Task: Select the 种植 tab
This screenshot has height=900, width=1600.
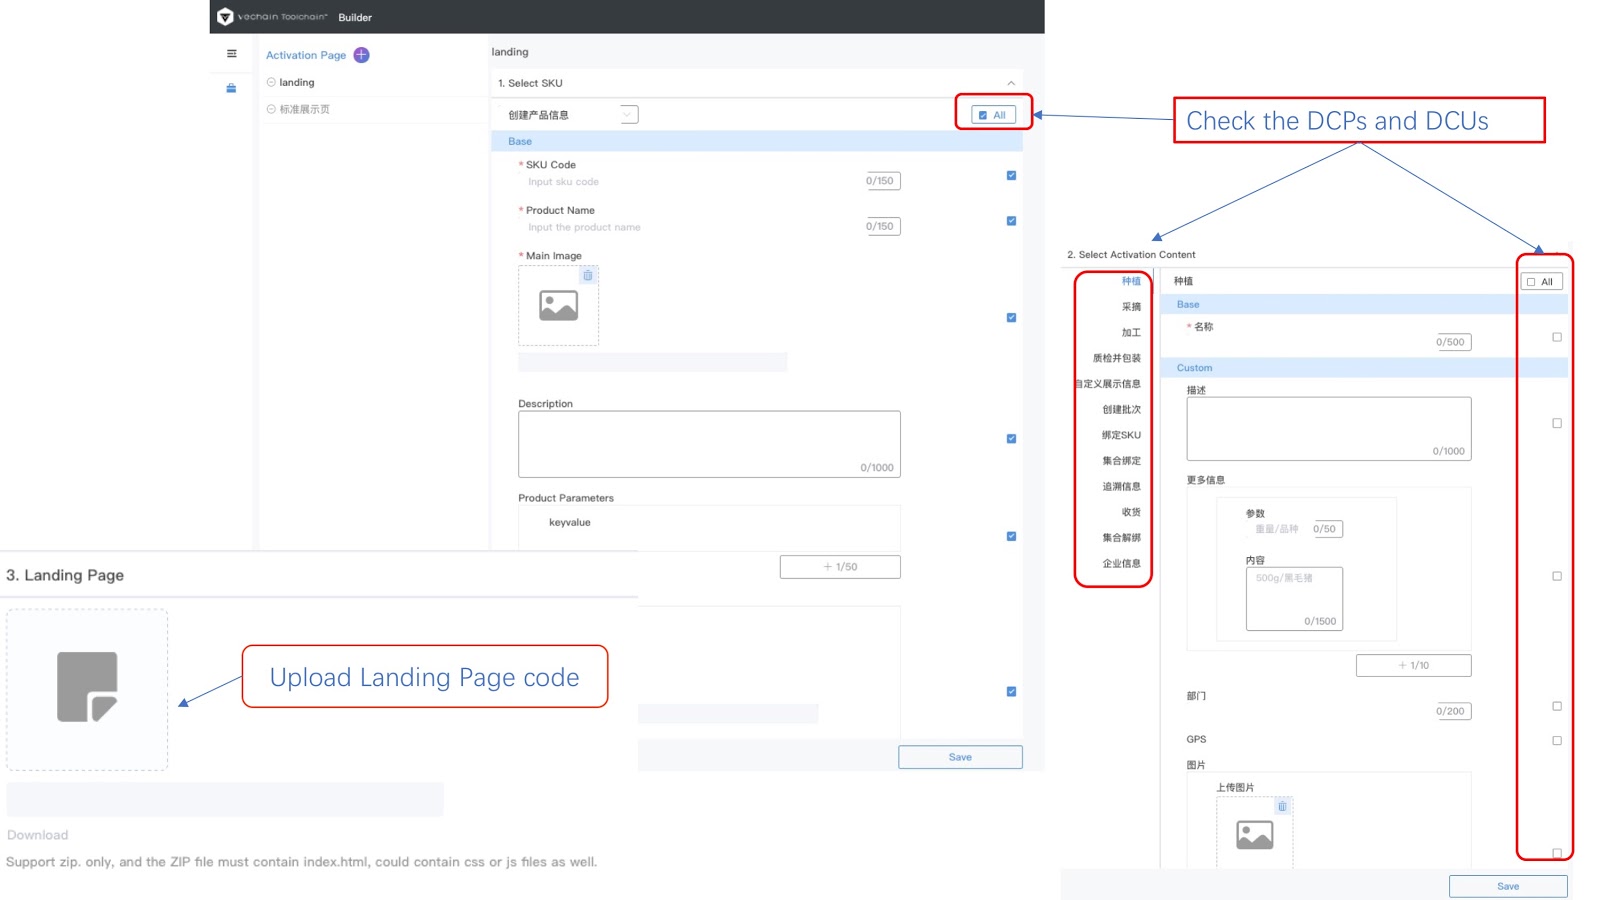Action: [1131, 281]
